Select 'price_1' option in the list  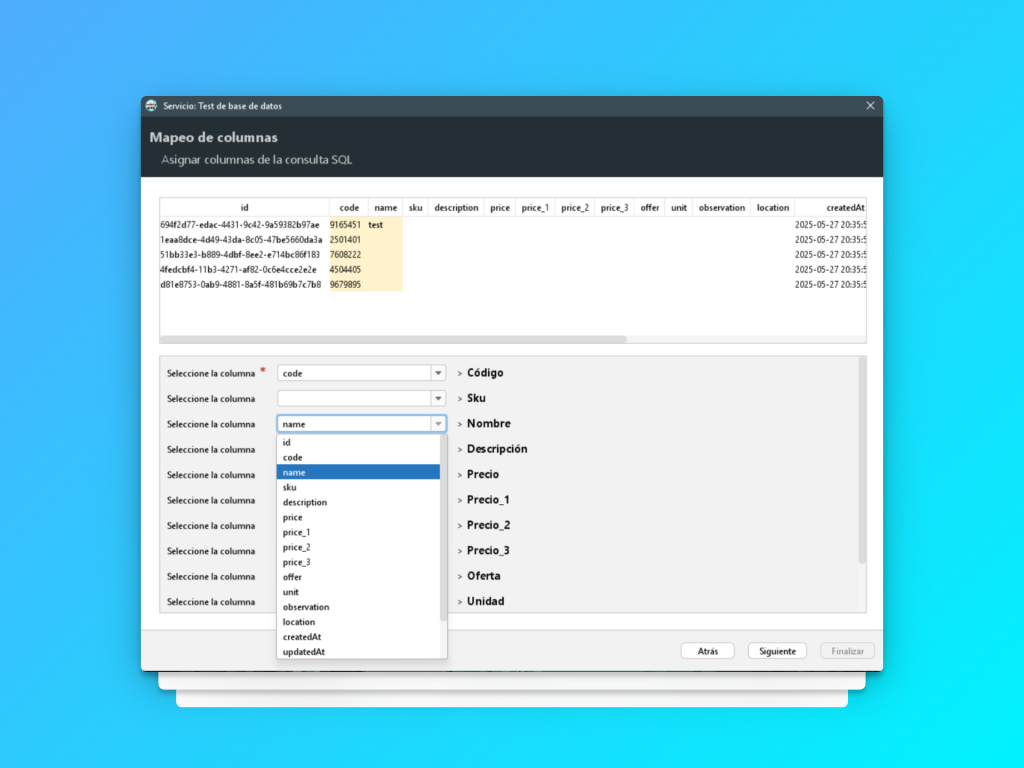tap(358, 532)
